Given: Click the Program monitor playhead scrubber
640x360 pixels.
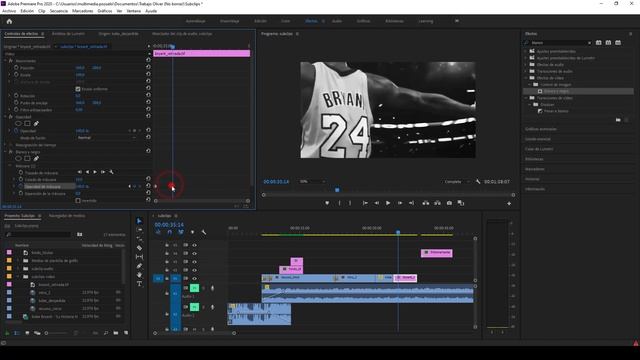Looking at the screenshot, I should pyautogui.click(x=337, y=190).
